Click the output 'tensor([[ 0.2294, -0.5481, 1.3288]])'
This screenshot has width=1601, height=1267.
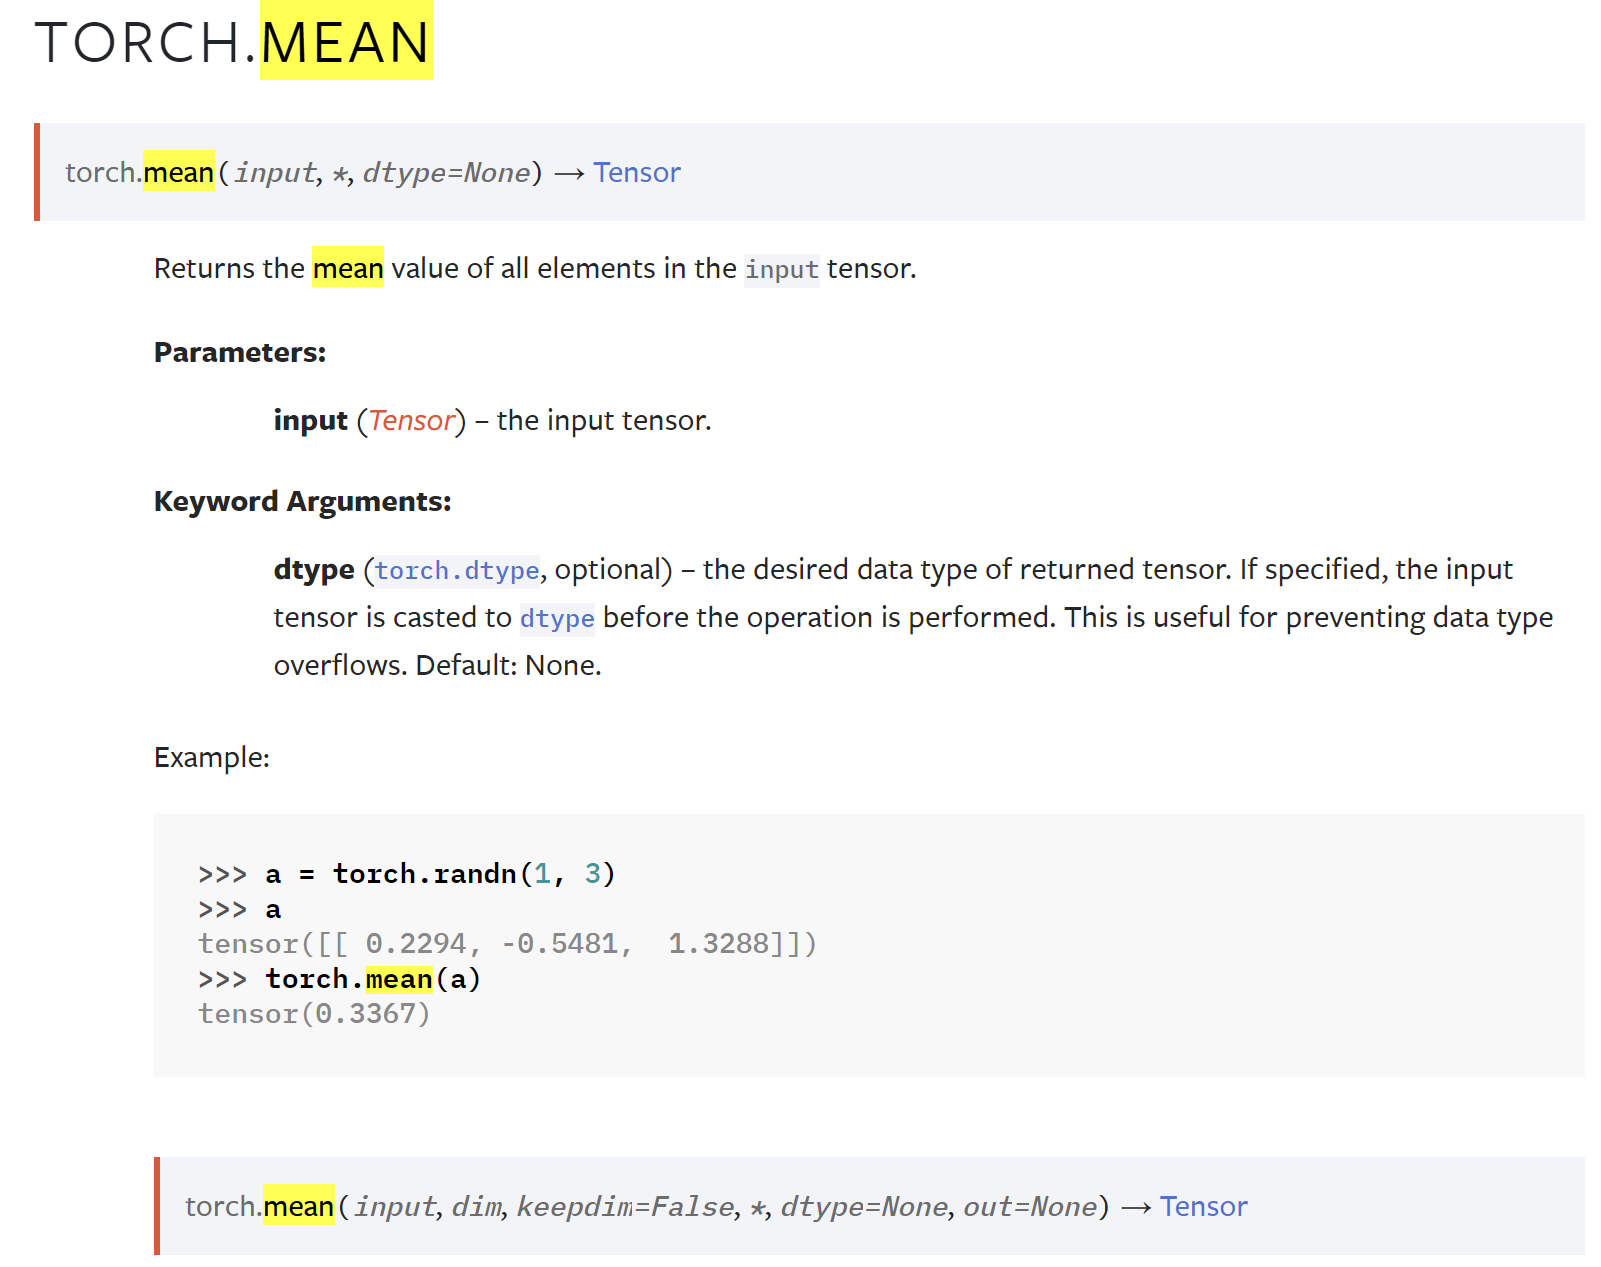pos(507,944)
